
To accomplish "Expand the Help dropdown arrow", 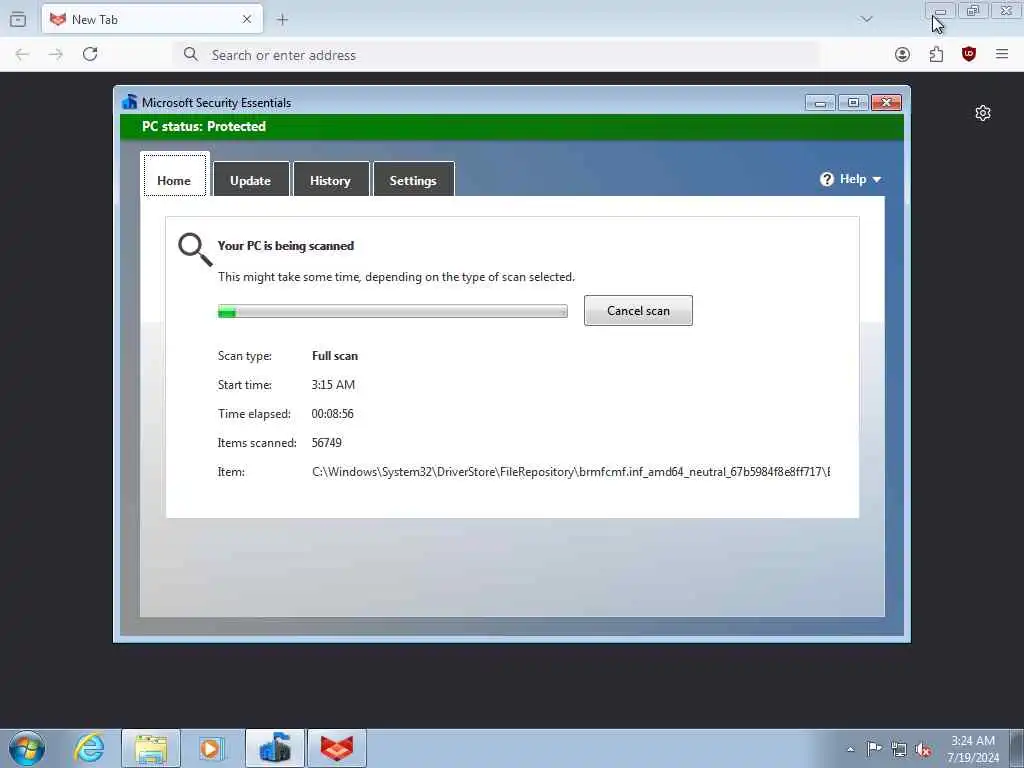I will [876, 180].
